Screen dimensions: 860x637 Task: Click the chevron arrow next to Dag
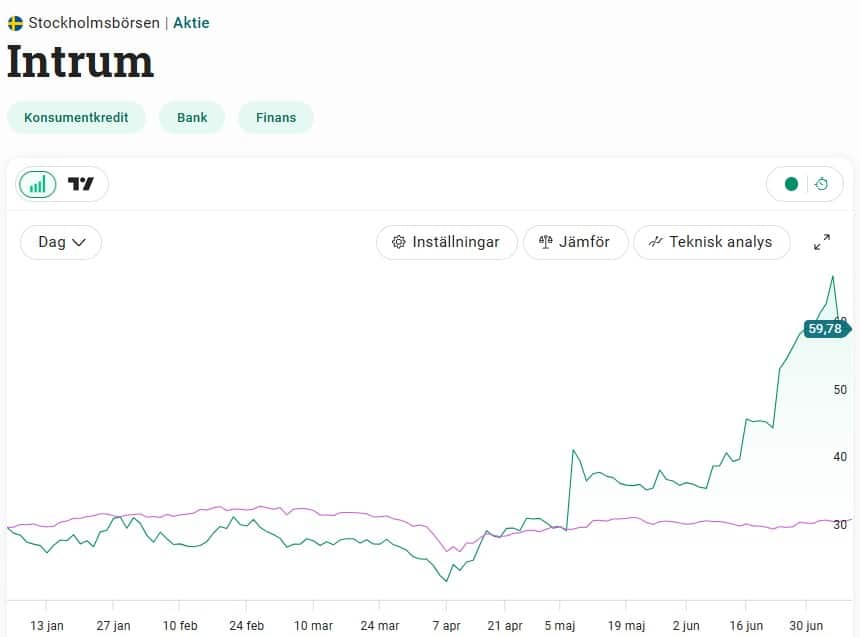[x=80, y=242]
